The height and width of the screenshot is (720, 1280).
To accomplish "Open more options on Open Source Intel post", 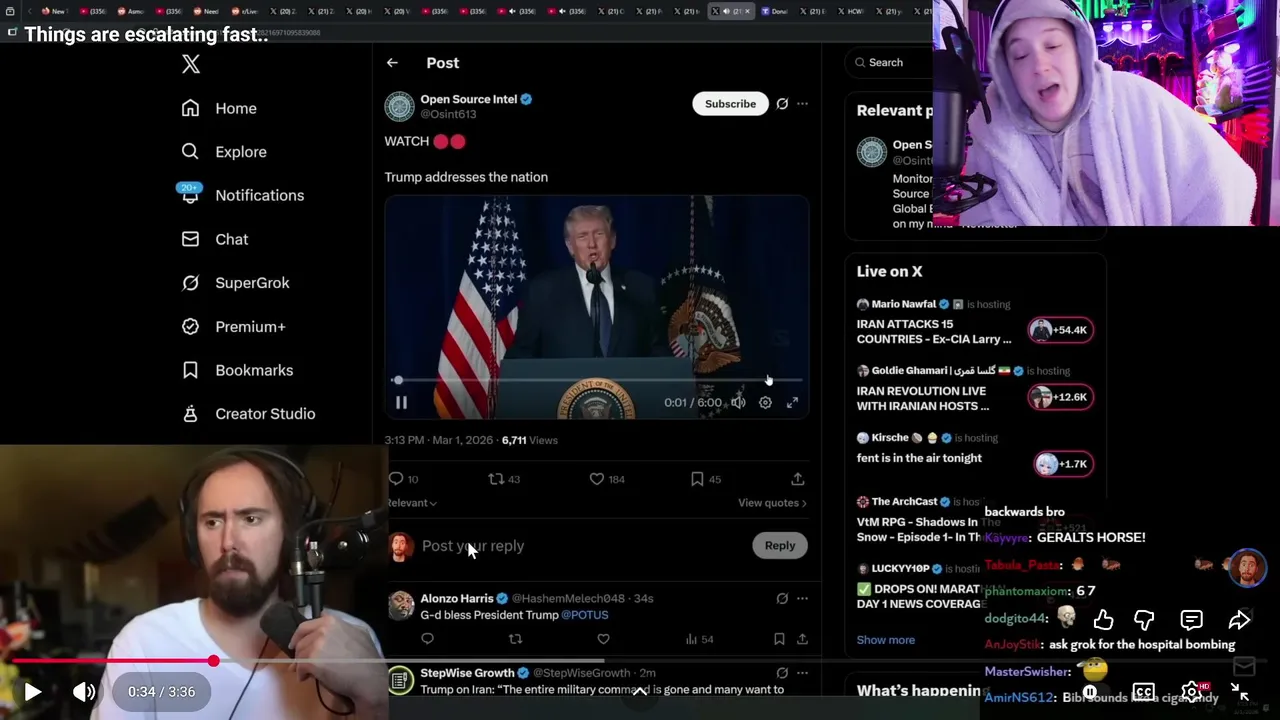I will coord(802,104).
